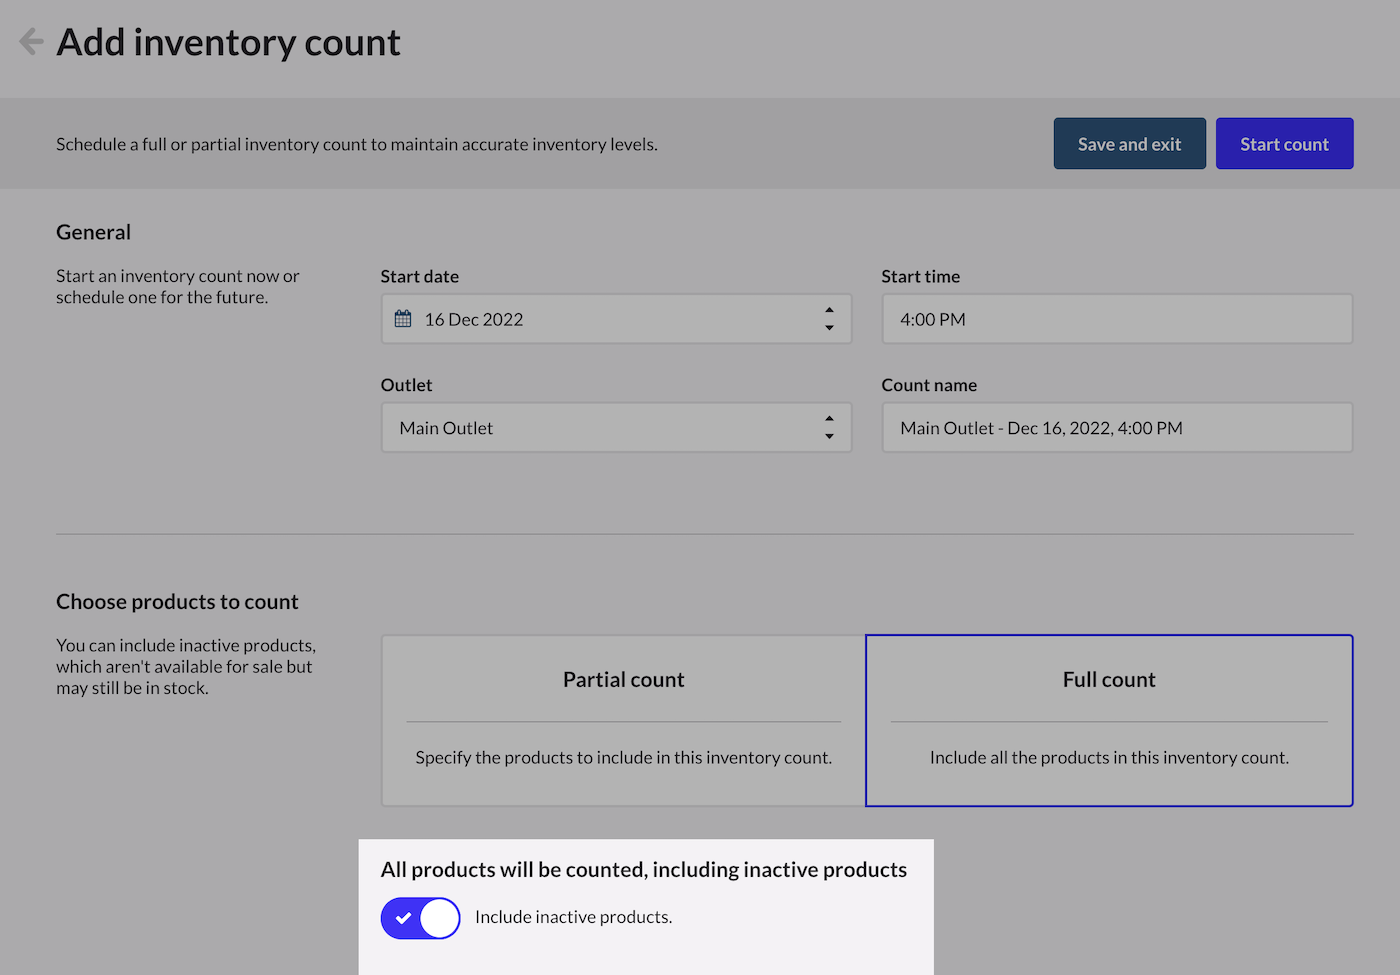Click the up arrow in Start date field

pyautogui.click(x=829, y=311)
